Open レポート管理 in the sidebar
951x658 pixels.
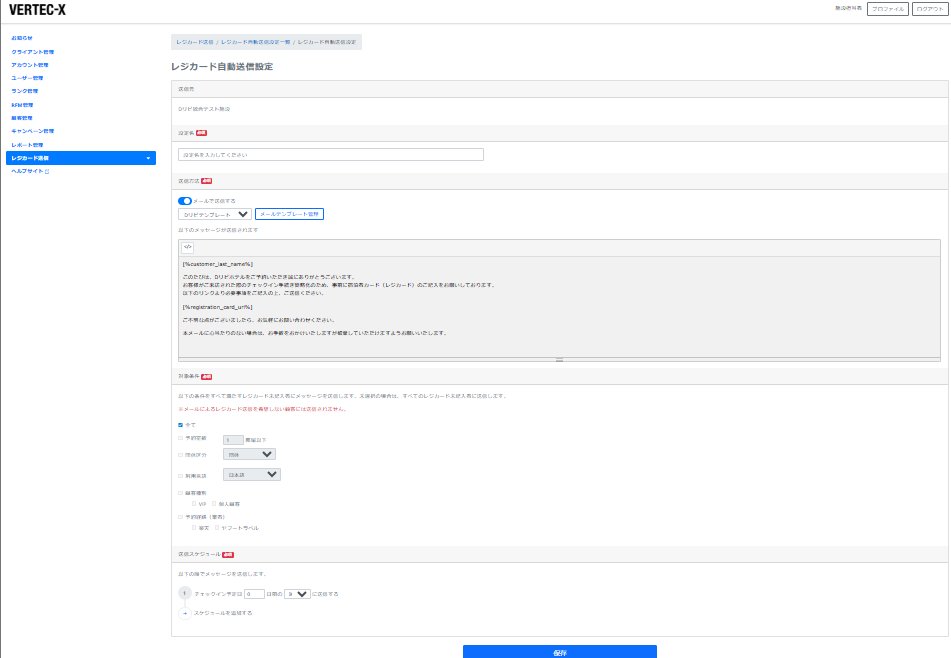(27, 145)
